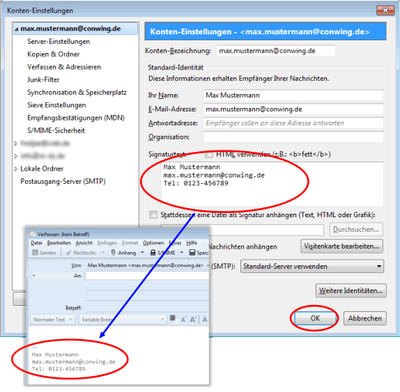Open the Bearbeiten menu
The height and width of the screenshot is (392, 400).
pos(59,243)
